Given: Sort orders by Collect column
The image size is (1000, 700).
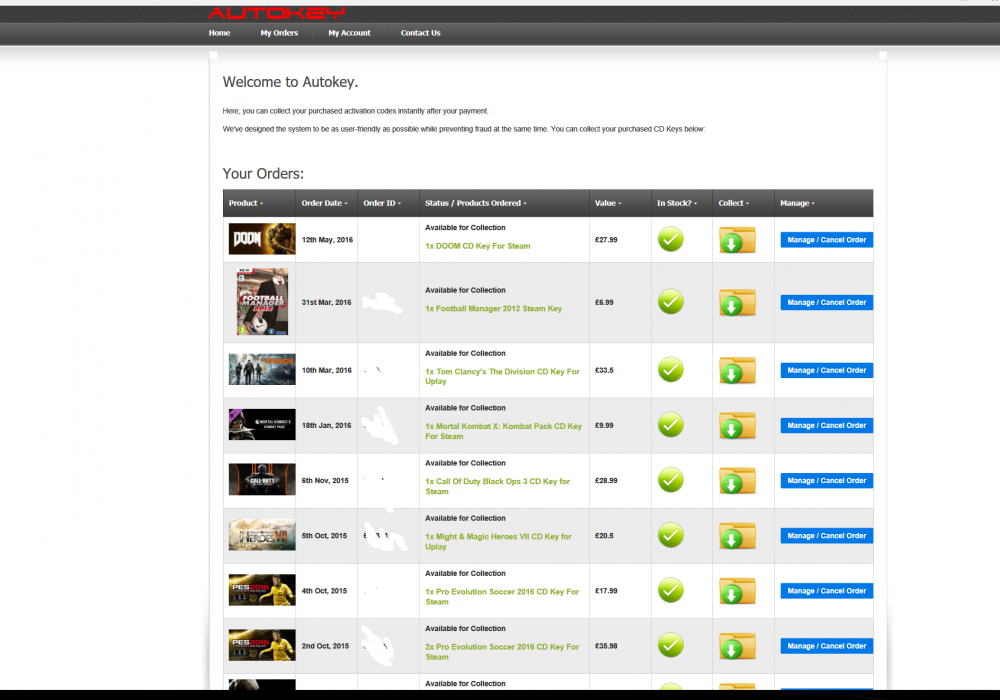Looking at the screenshot, I should pyautogui.click(x=733, y=203).
